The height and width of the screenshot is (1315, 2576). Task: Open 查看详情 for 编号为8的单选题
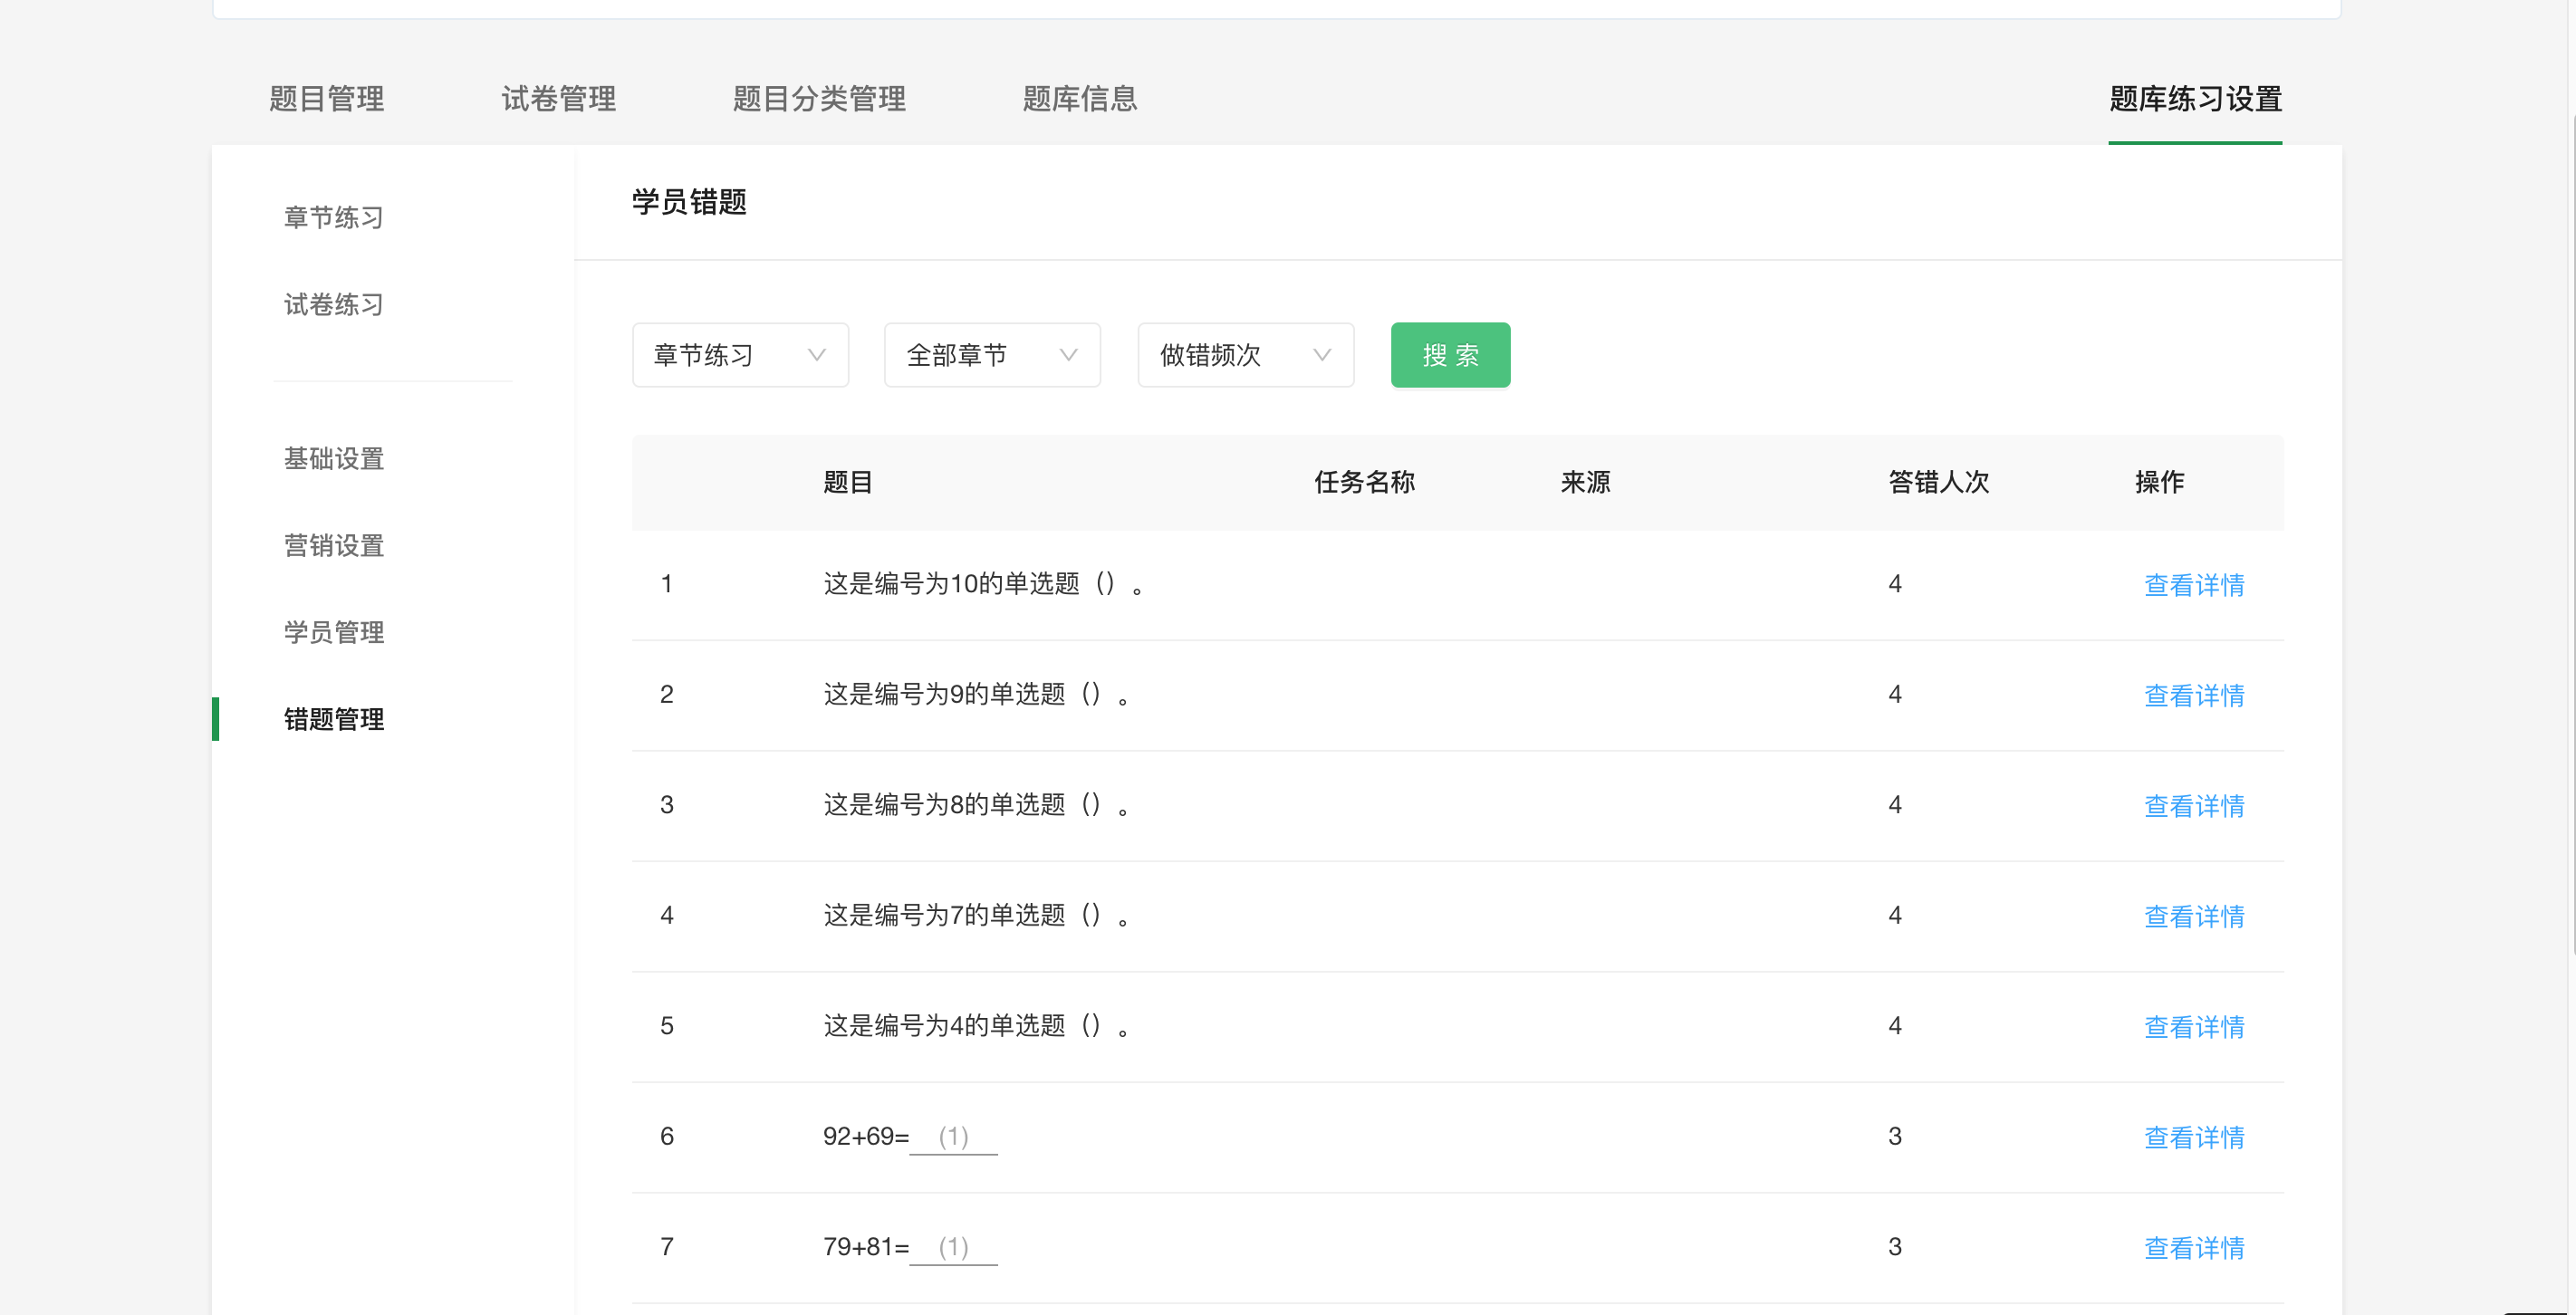coord(2194,806)
